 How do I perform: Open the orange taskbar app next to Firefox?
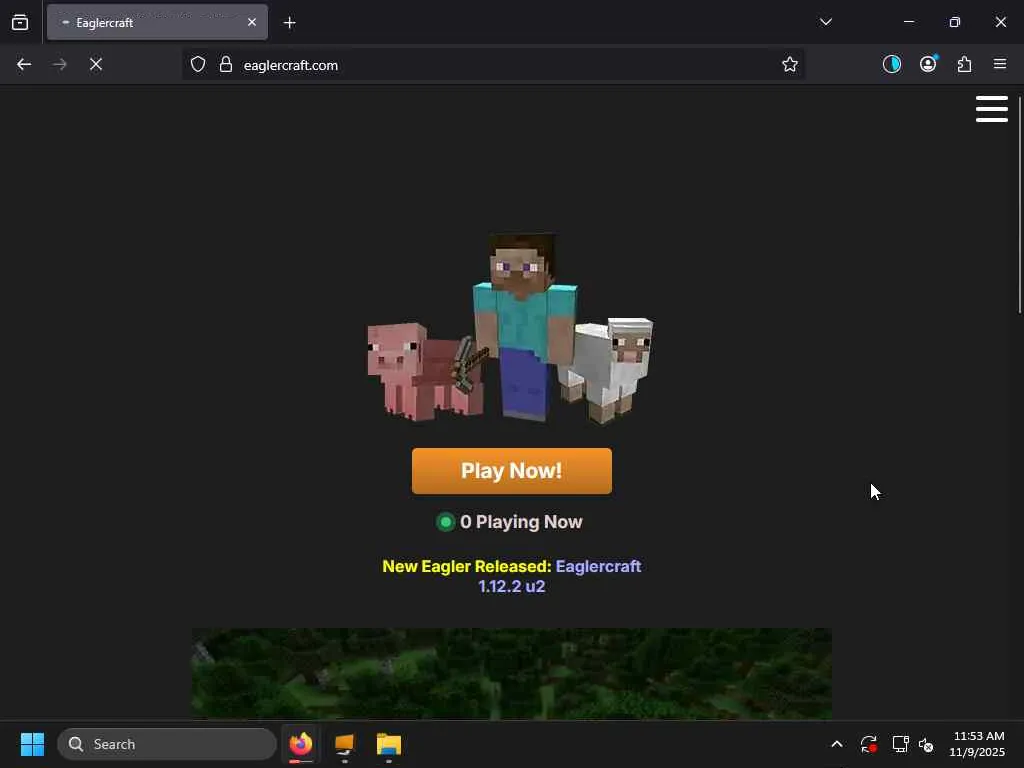point(345,744)
